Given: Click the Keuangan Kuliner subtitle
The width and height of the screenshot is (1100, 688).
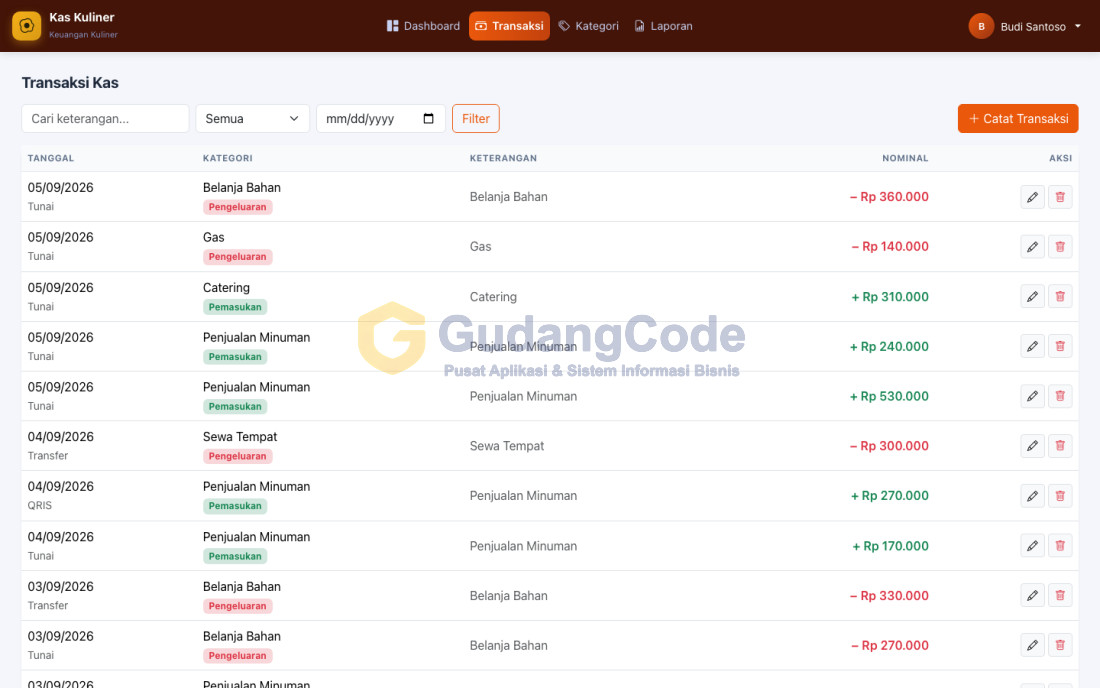Looking at the screenshot, I should (x=83, y=34).
